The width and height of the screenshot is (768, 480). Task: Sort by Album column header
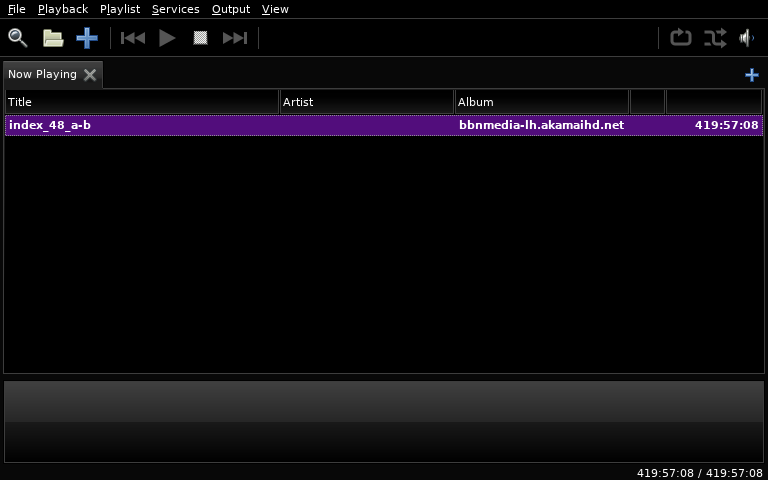pos(542,102)
